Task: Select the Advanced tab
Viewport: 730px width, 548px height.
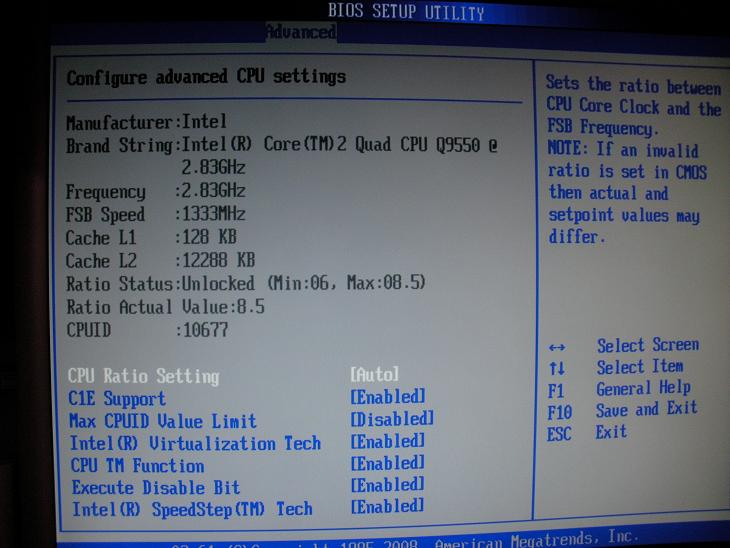Action: [301, 32]
